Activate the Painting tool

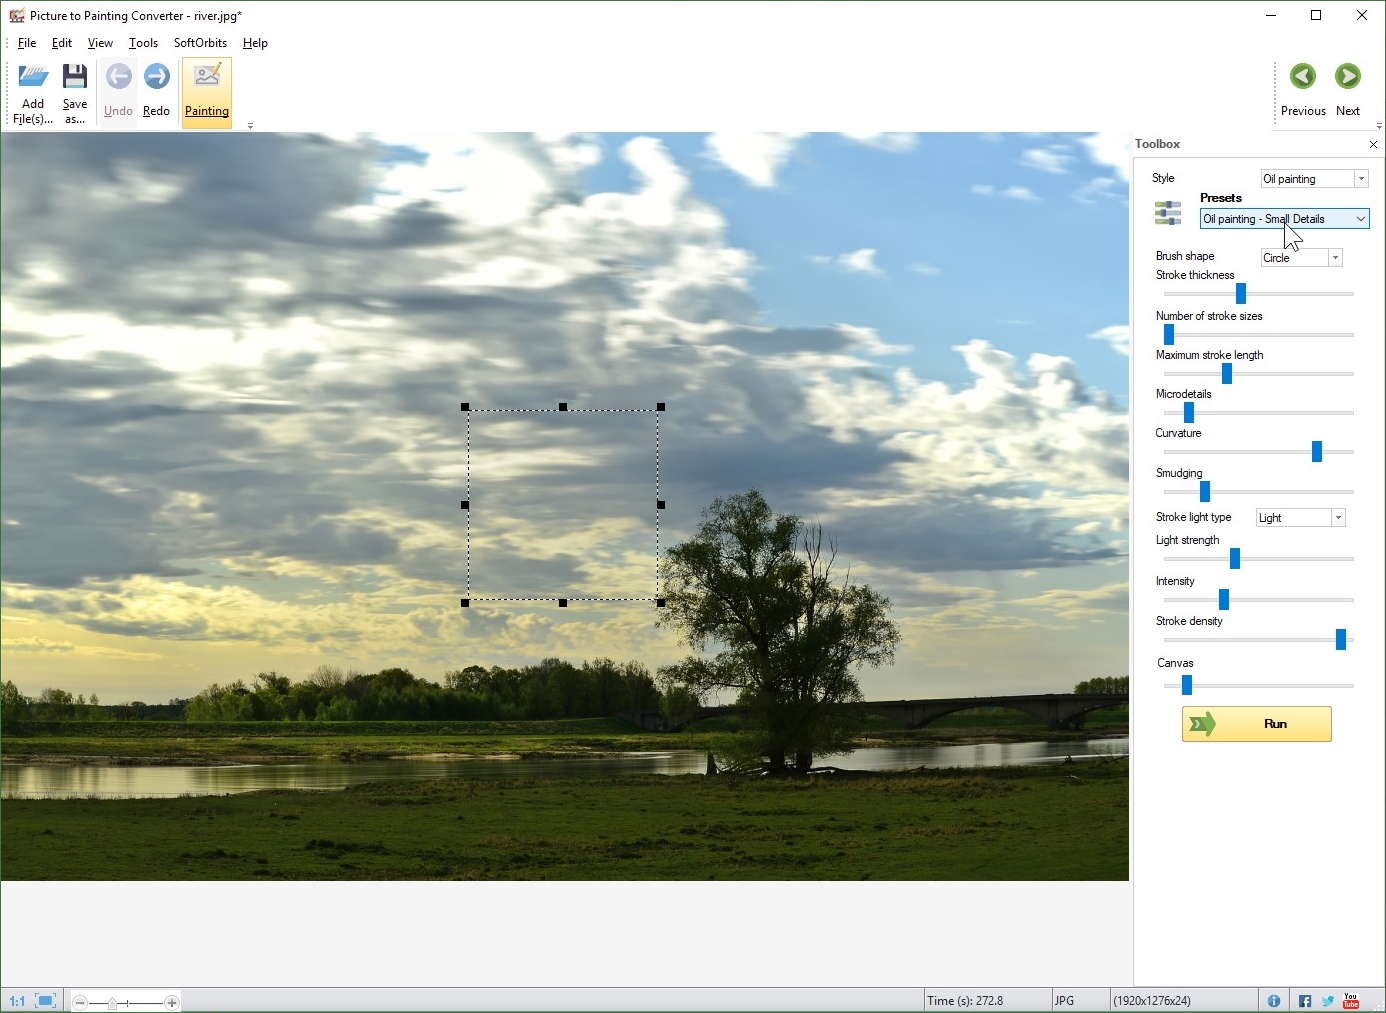click(207, 92)
